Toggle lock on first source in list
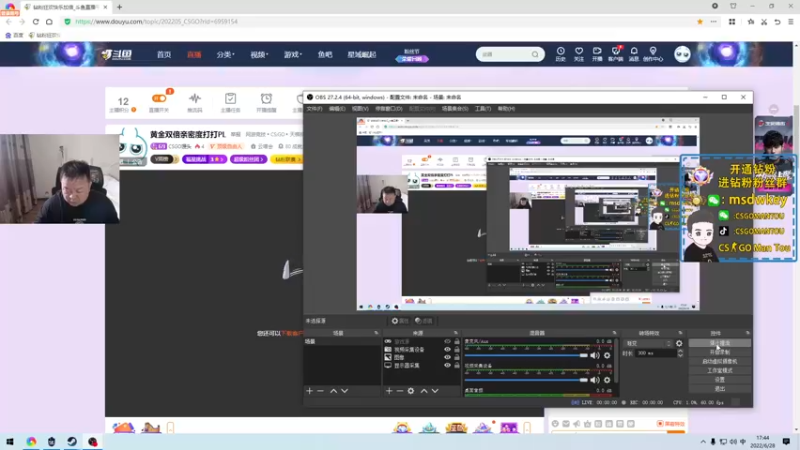The height and width of the screenshot is (450, 800). tap(457, 341)
